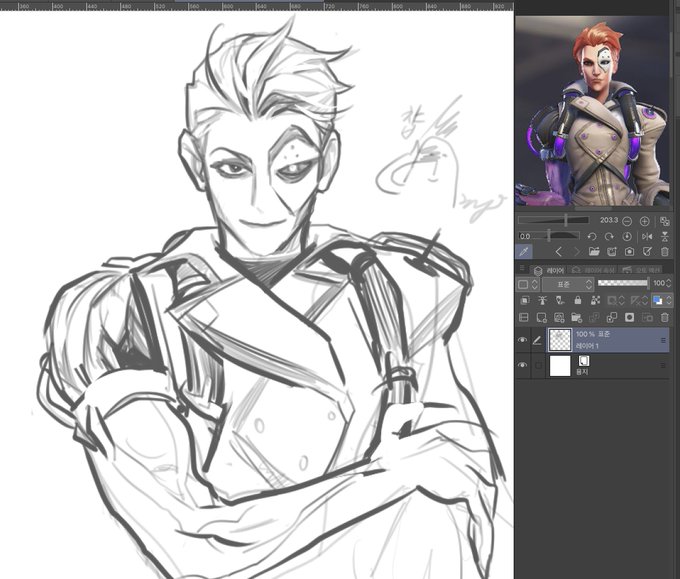Create new raster layer
The width and height of the screenshot is (680, 579).
point(542,317)
